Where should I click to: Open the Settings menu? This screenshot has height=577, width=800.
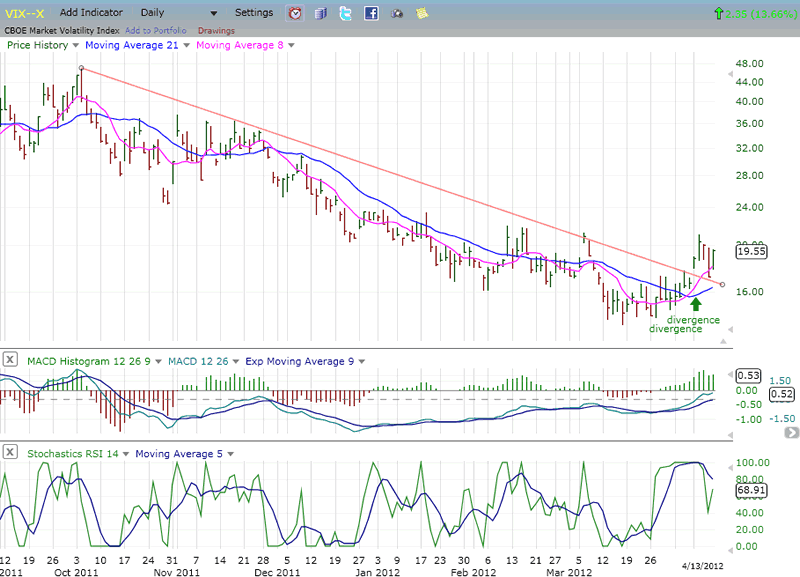click(253, 13)
